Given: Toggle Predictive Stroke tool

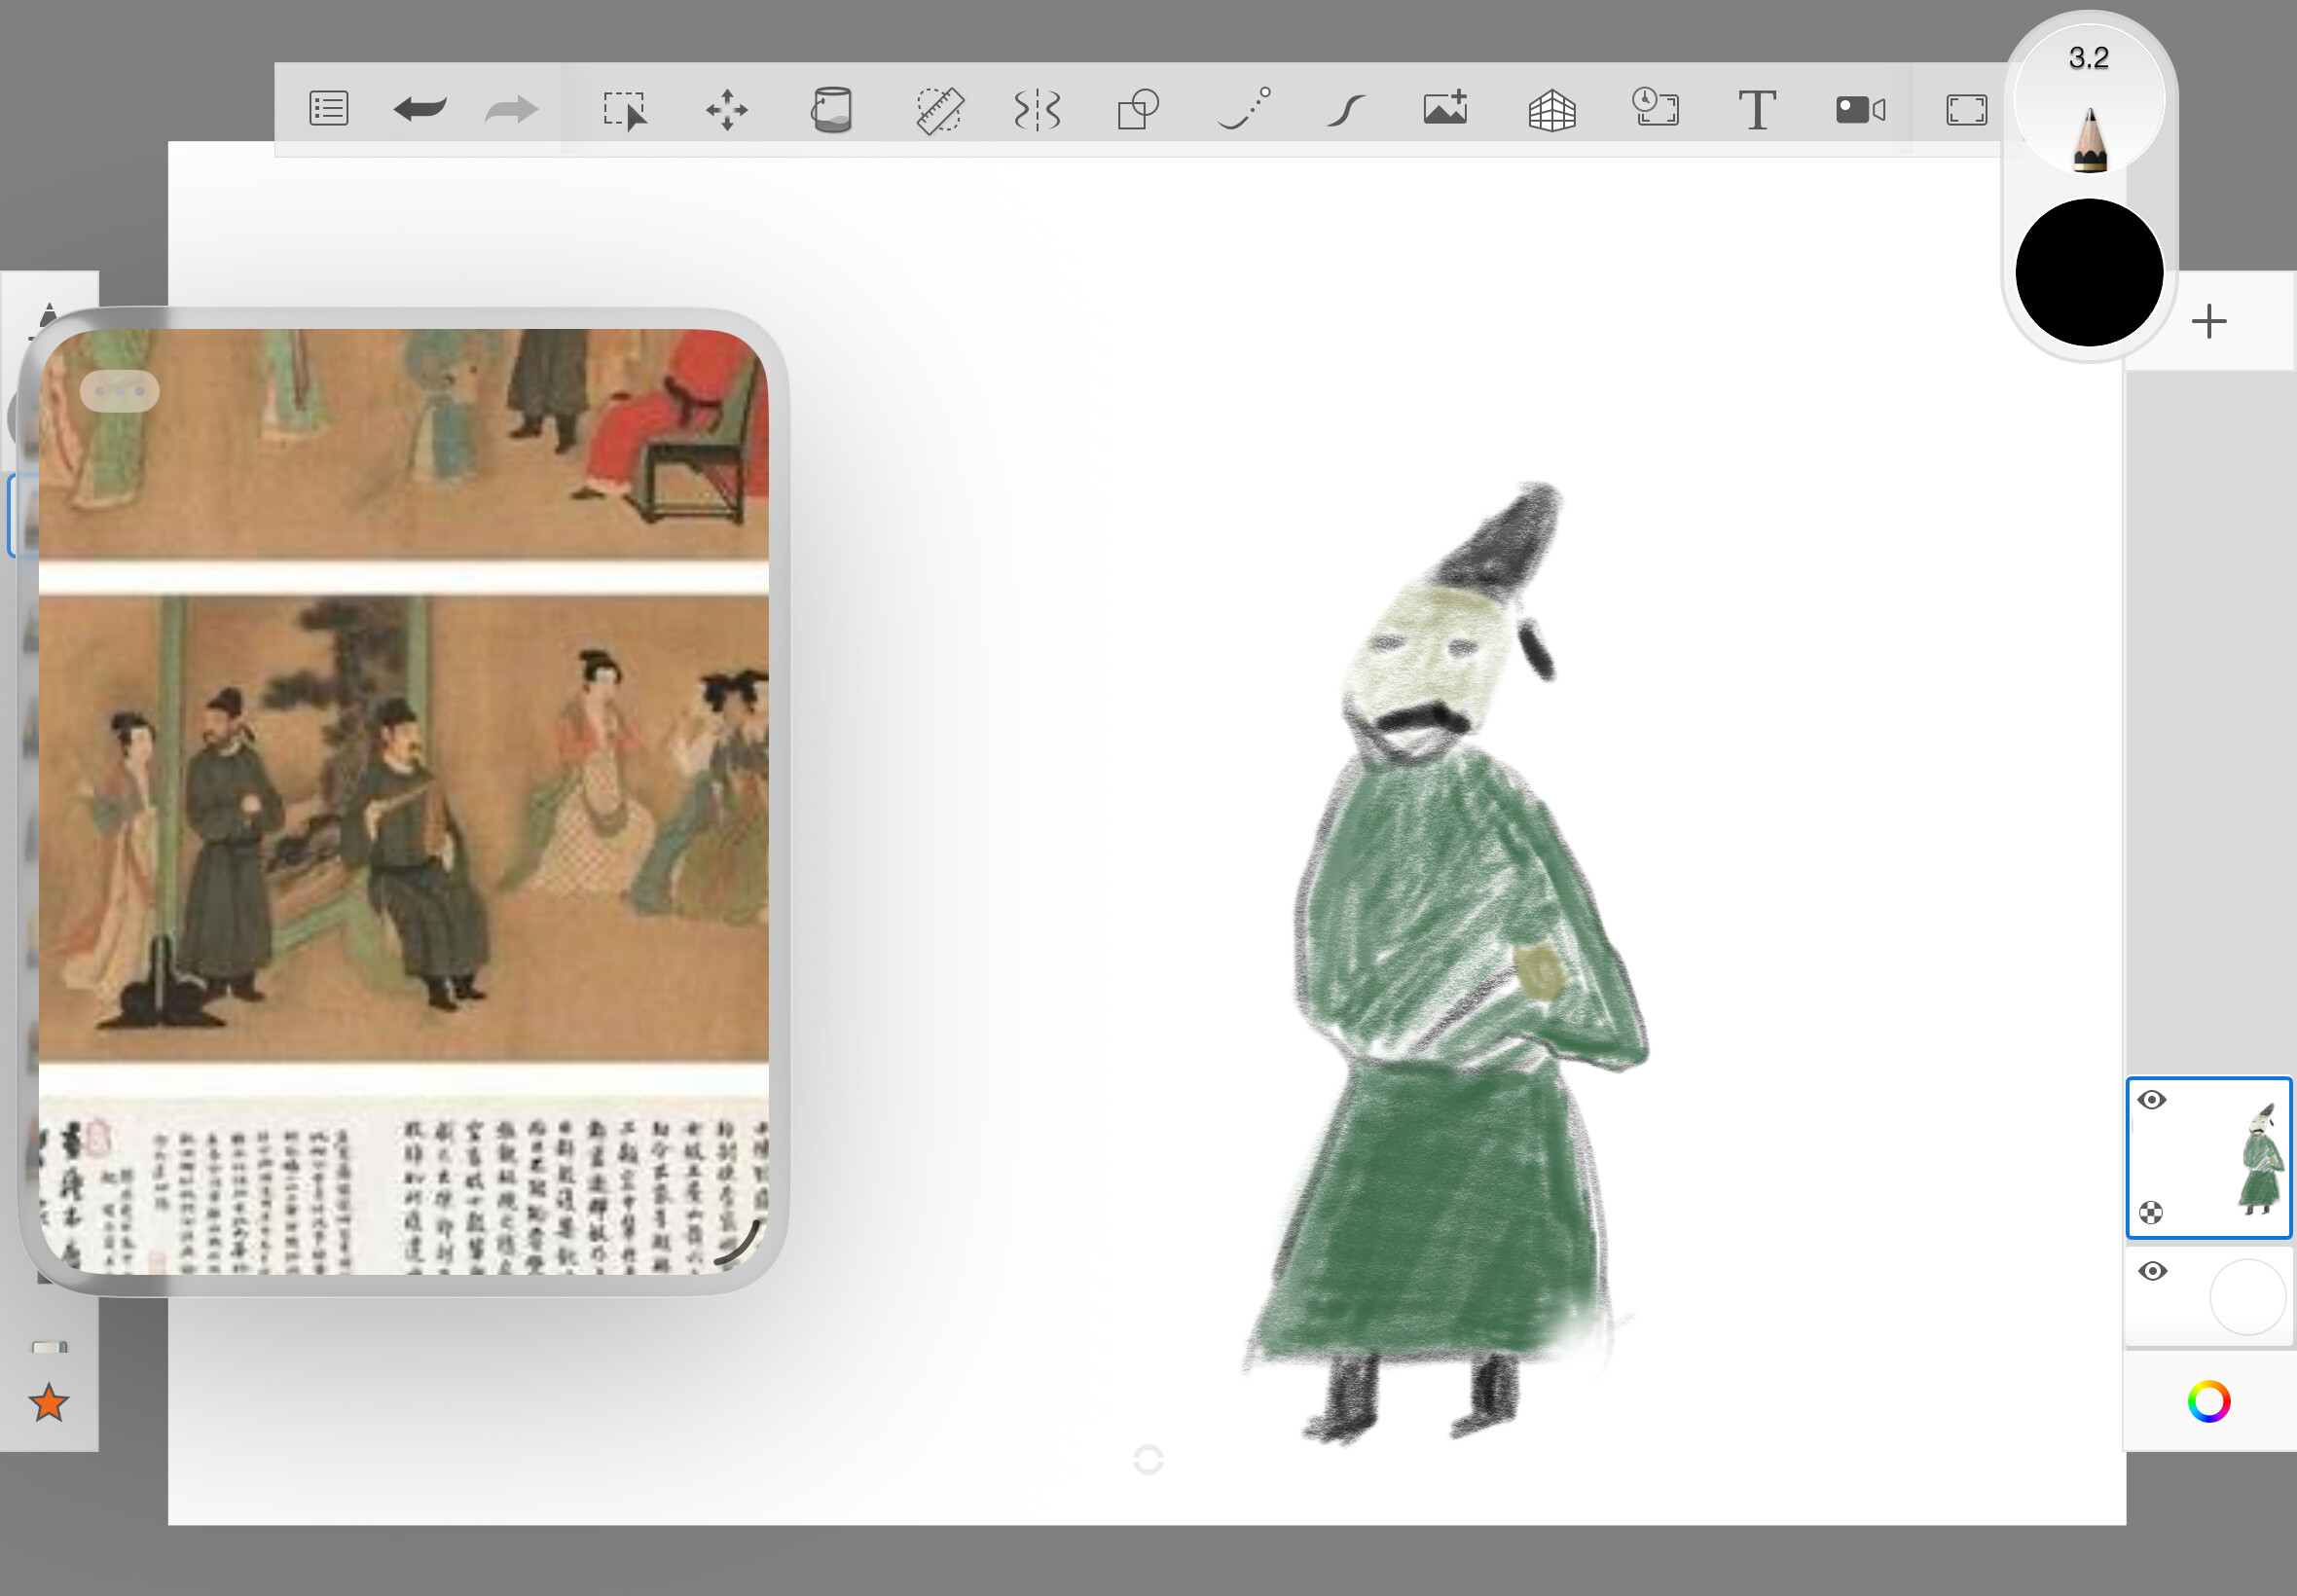Looking at the screenshot, I should point(1244,109).
